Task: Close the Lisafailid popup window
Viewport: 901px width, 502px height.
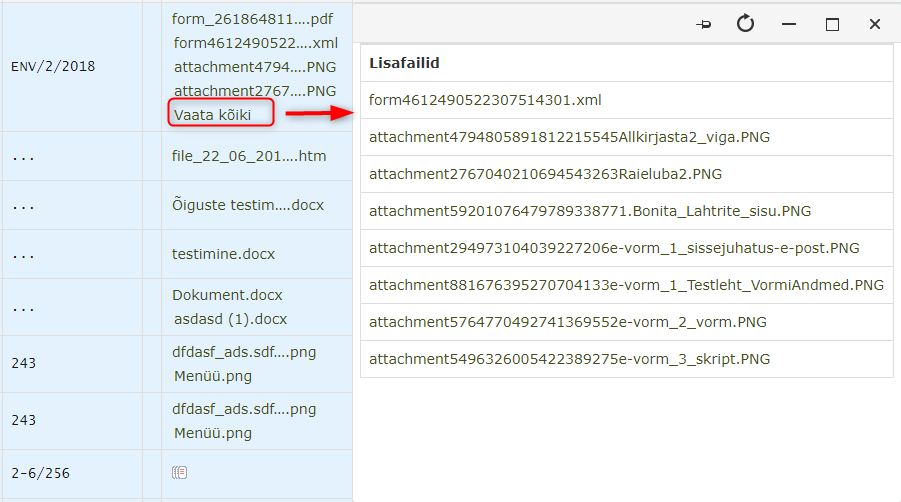Action: (x=875, y=25)
